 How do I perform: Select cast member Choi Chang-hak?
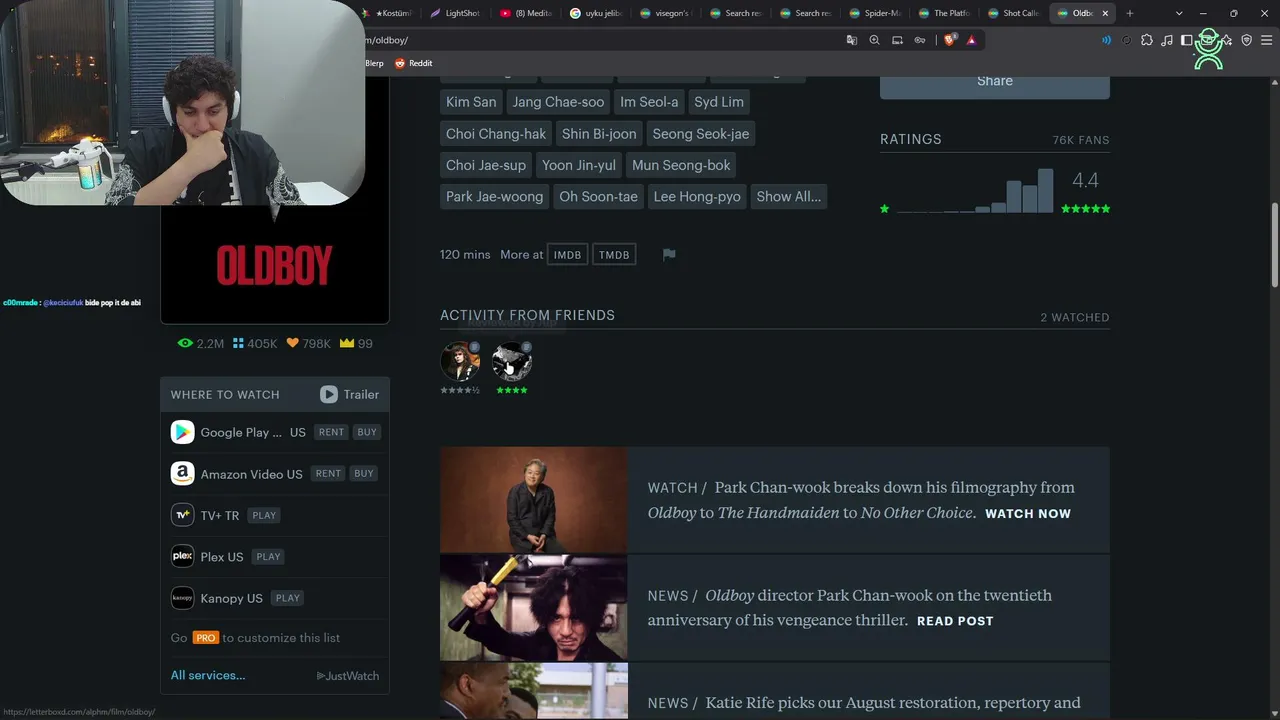coord(496,134)
